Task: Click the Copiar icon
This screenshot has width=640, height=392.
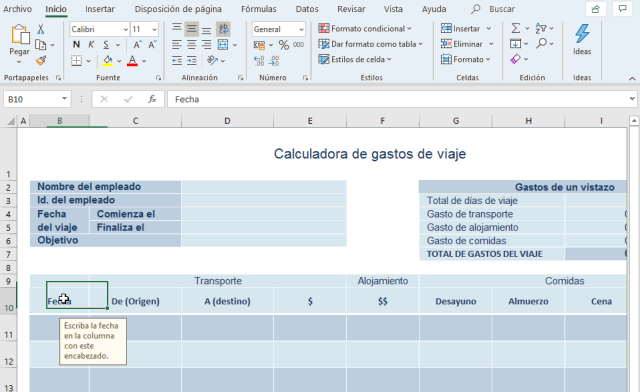Action: point(40,45)
